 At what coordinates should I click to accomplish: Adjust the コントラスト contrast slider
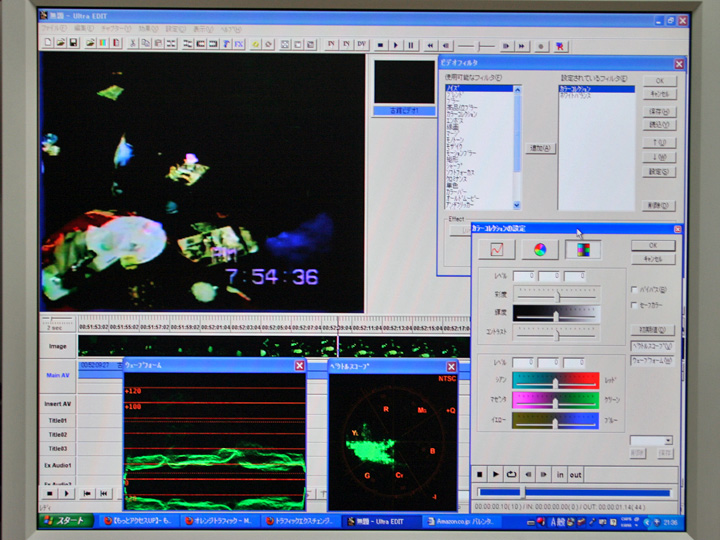557,333
